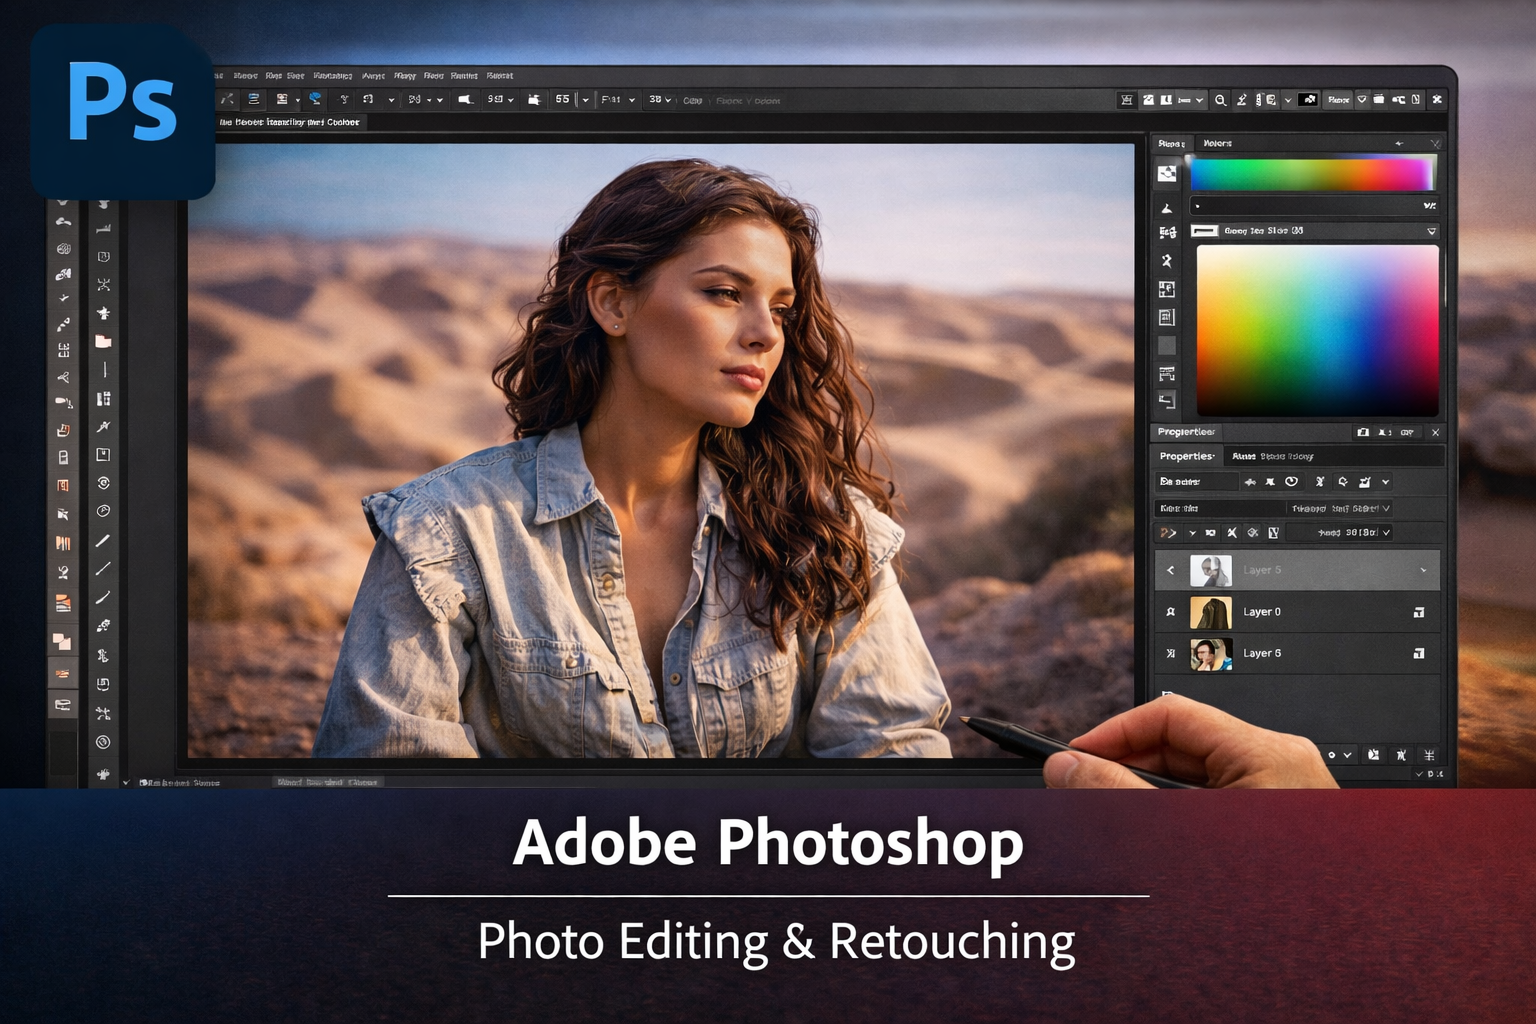Click rightmost grid icon at layers panel bottom

tap(1429, 755)
